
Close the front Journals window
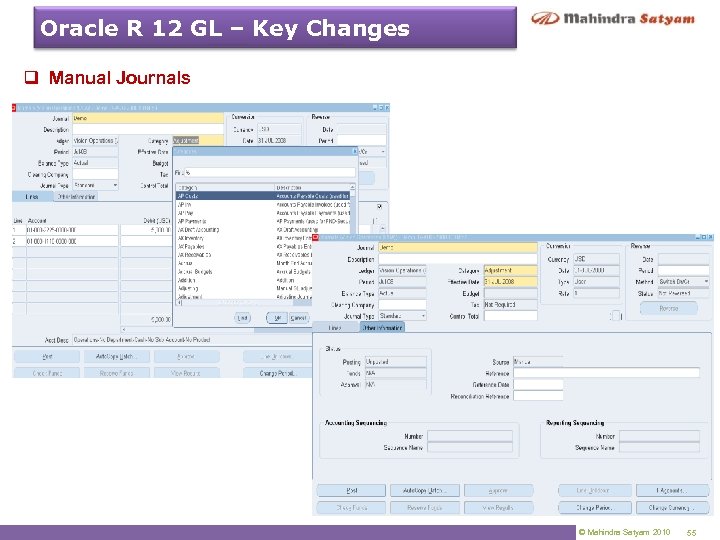click(710, 237)
